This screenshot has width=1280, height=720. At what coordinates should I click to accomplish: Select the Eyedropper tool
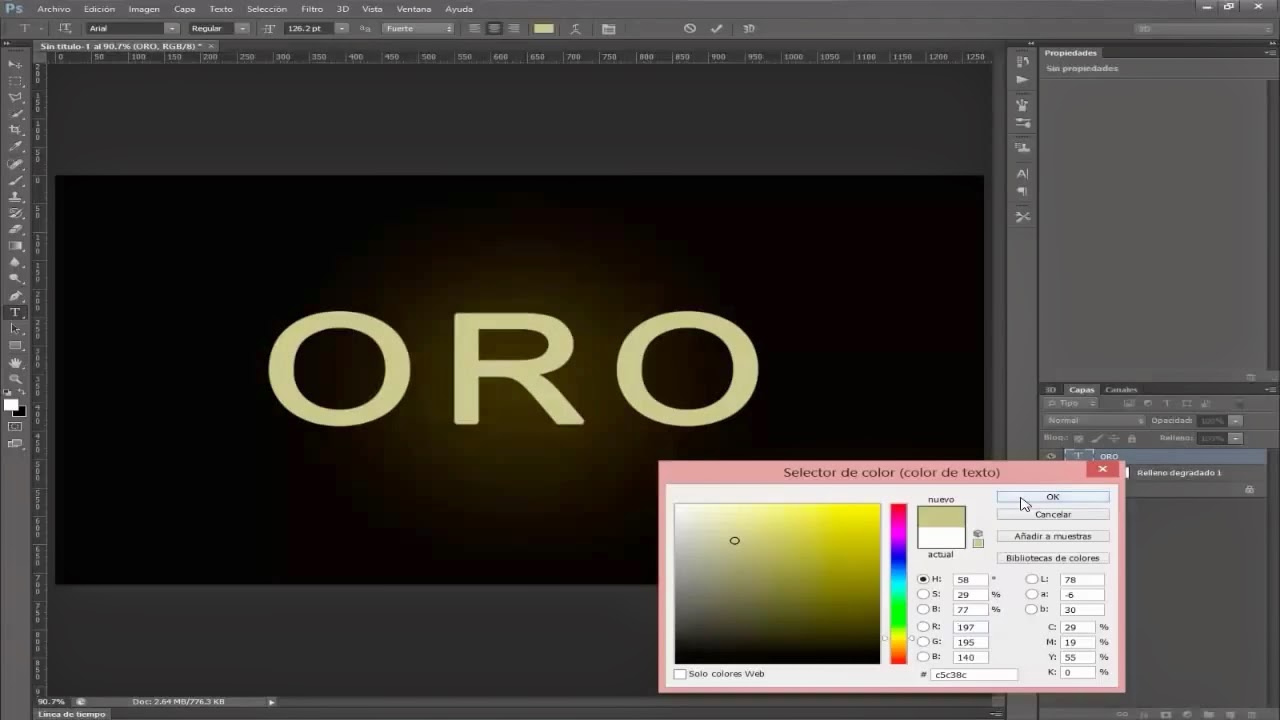[15, 147]
